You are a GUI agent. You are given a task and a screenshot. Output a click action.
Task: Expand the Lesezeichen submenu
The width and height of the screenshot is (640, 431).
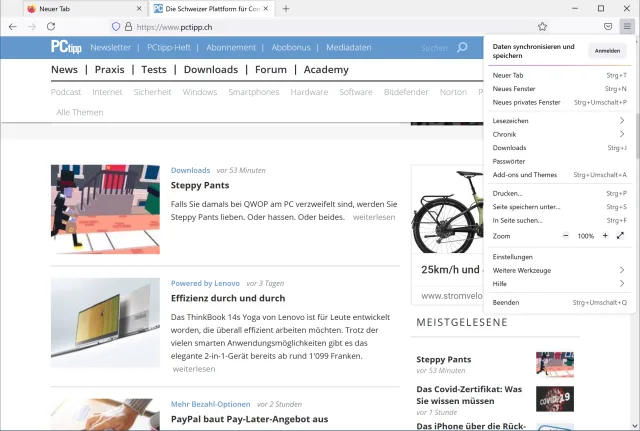click(559, 121)
